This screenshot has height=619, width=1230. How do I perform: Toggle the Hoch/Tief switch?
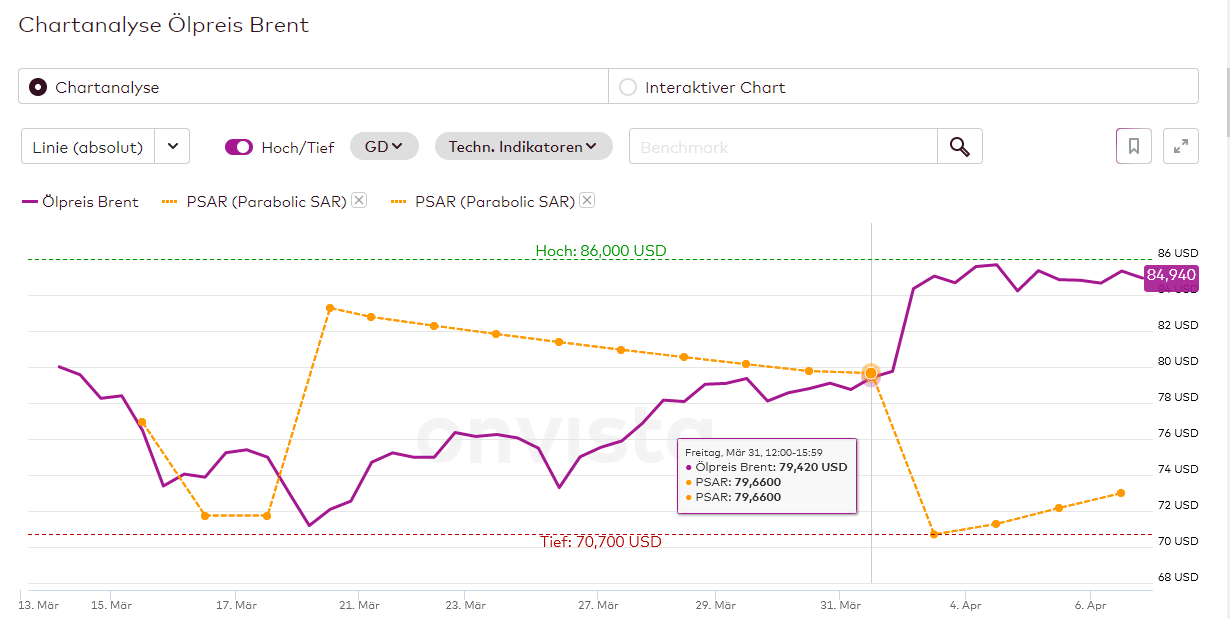tap(239, 147)
